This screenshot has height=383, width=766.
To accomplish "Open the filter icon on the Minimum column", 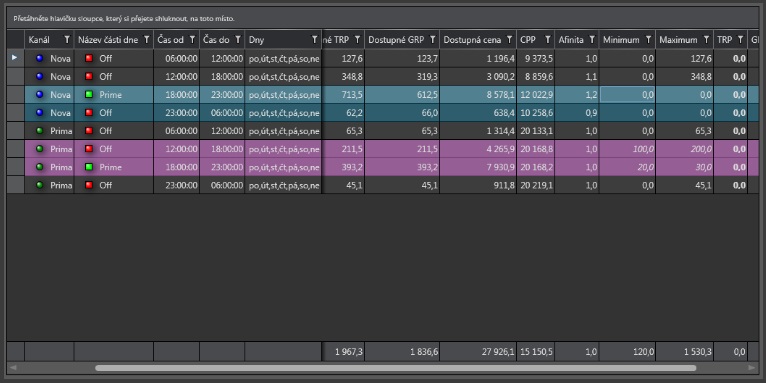I will tap(648, 40).
